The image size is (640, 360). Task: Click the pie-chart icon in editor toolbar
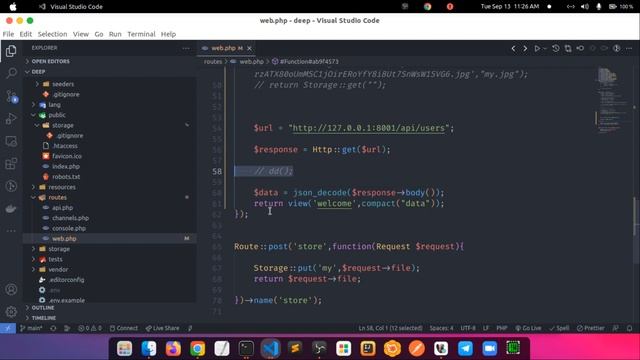click(x=617, y=49)
